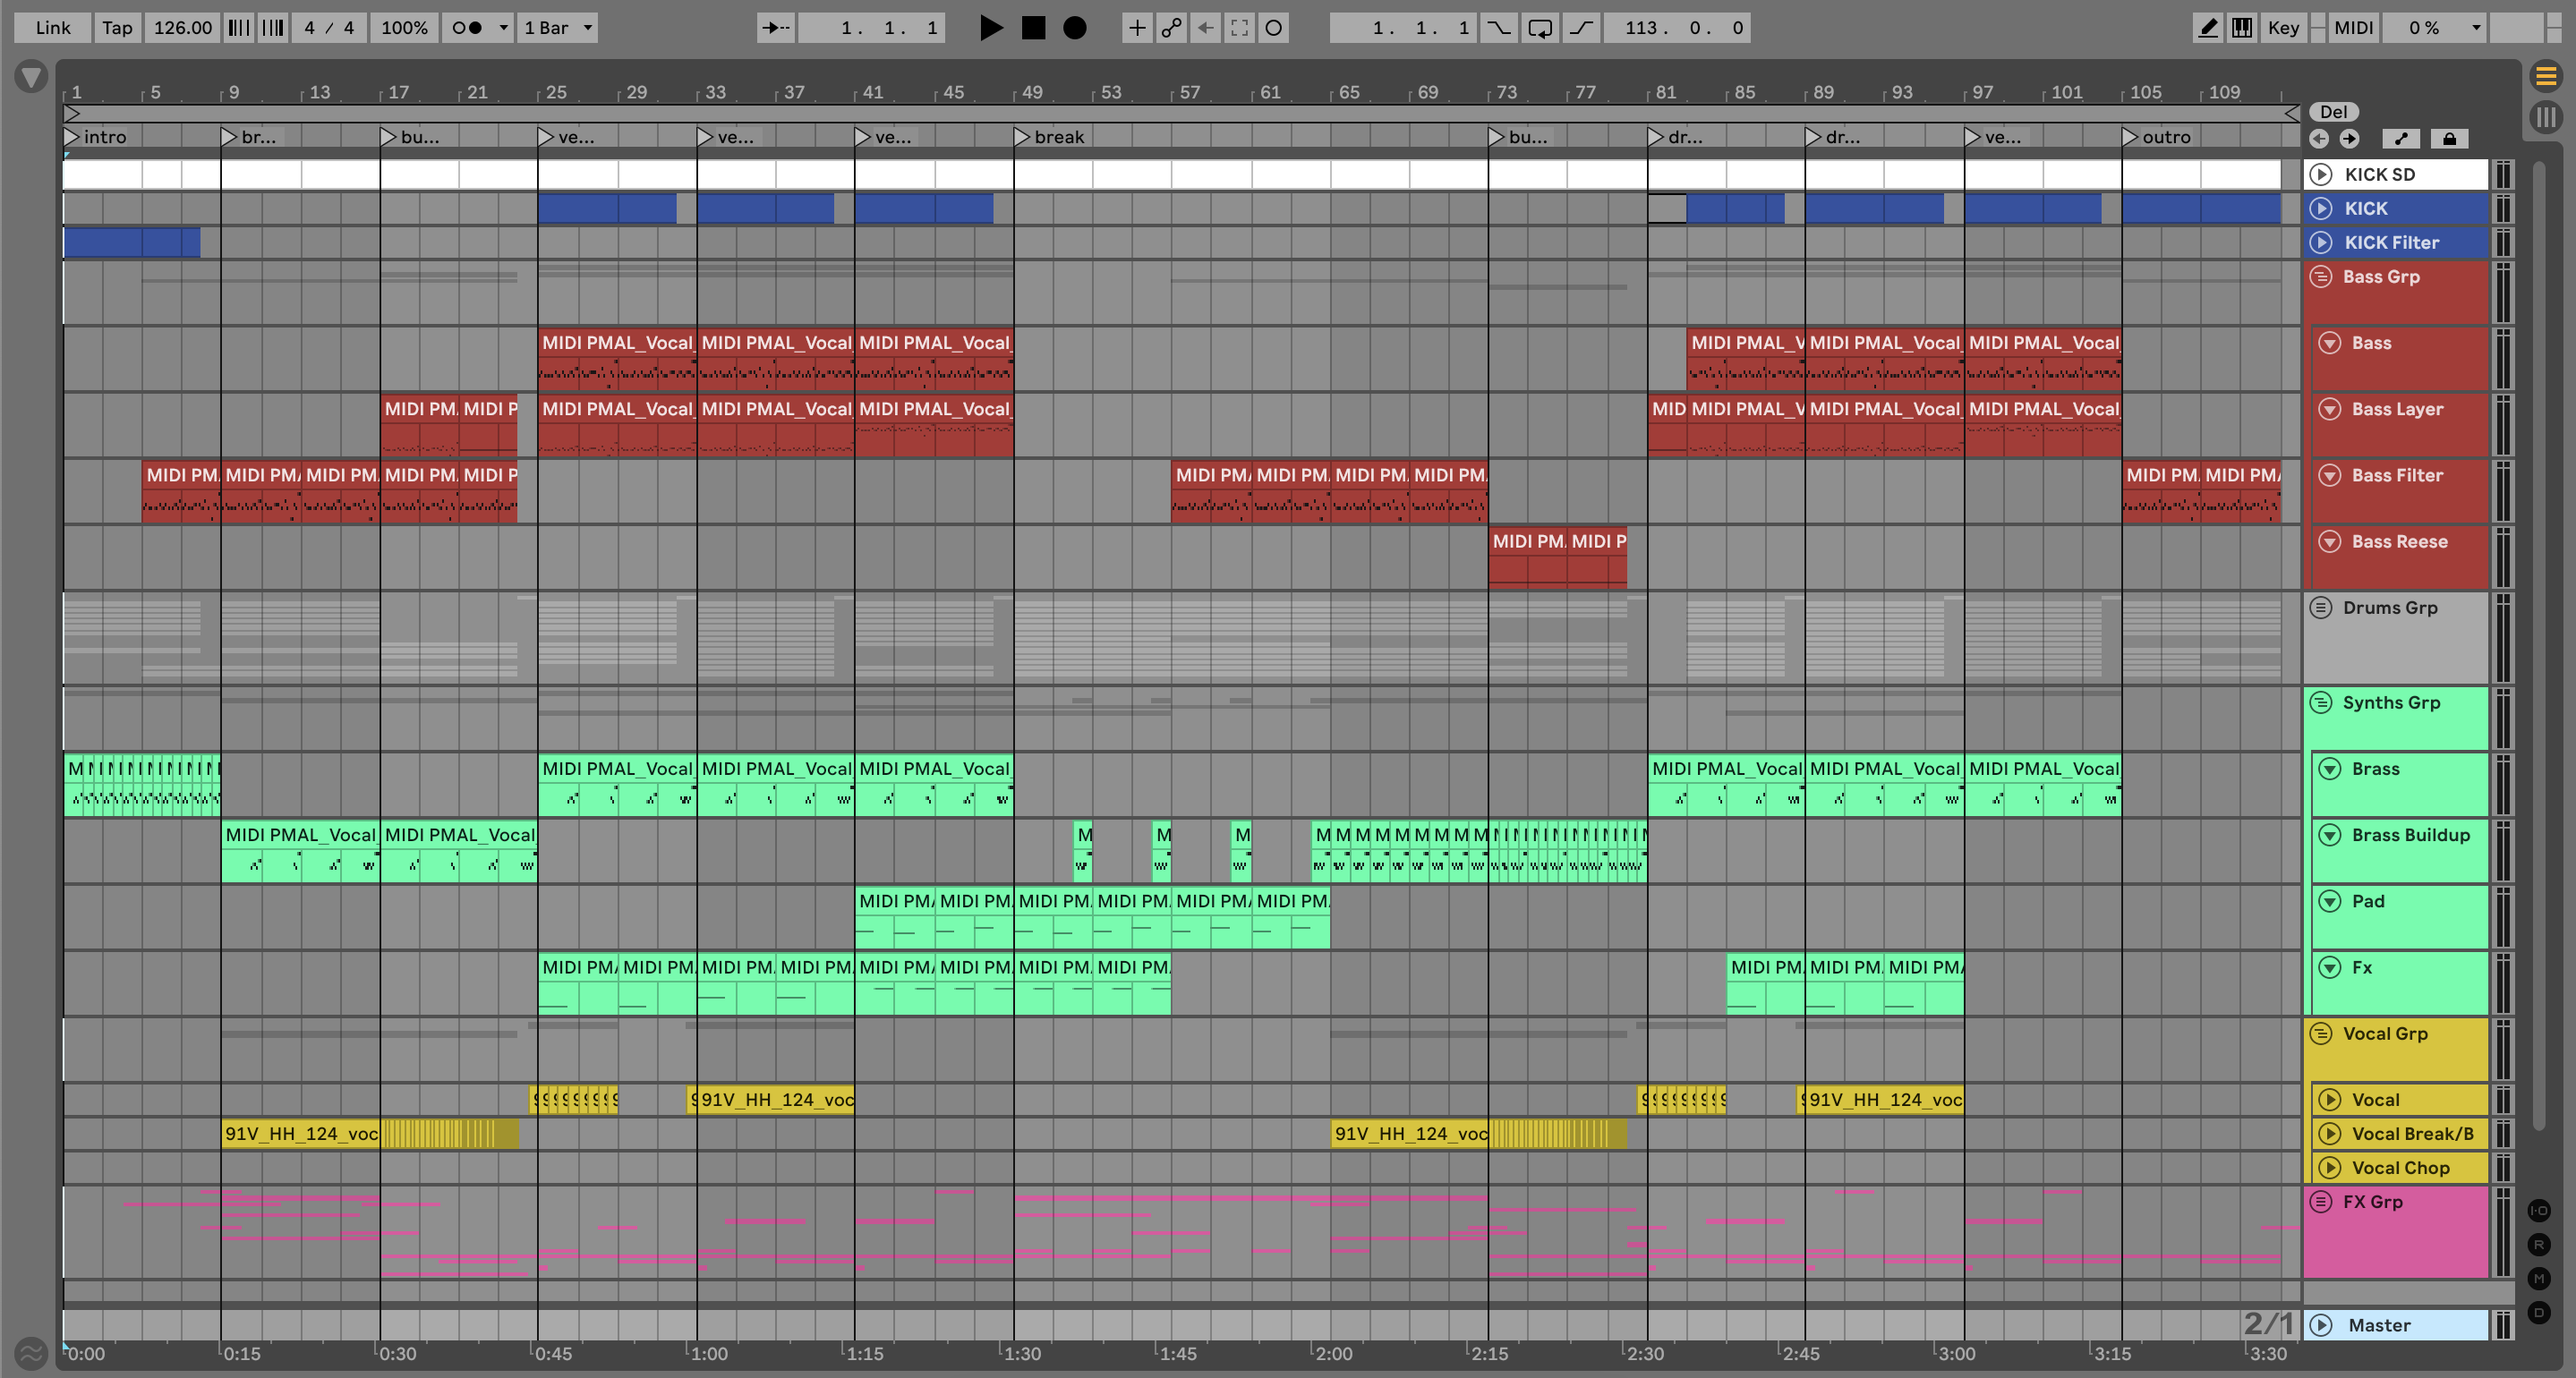Viewport: 2576px width, 1378px height.
Task: Click the 126.00 tempo field
Action: [x=182, y=28]
